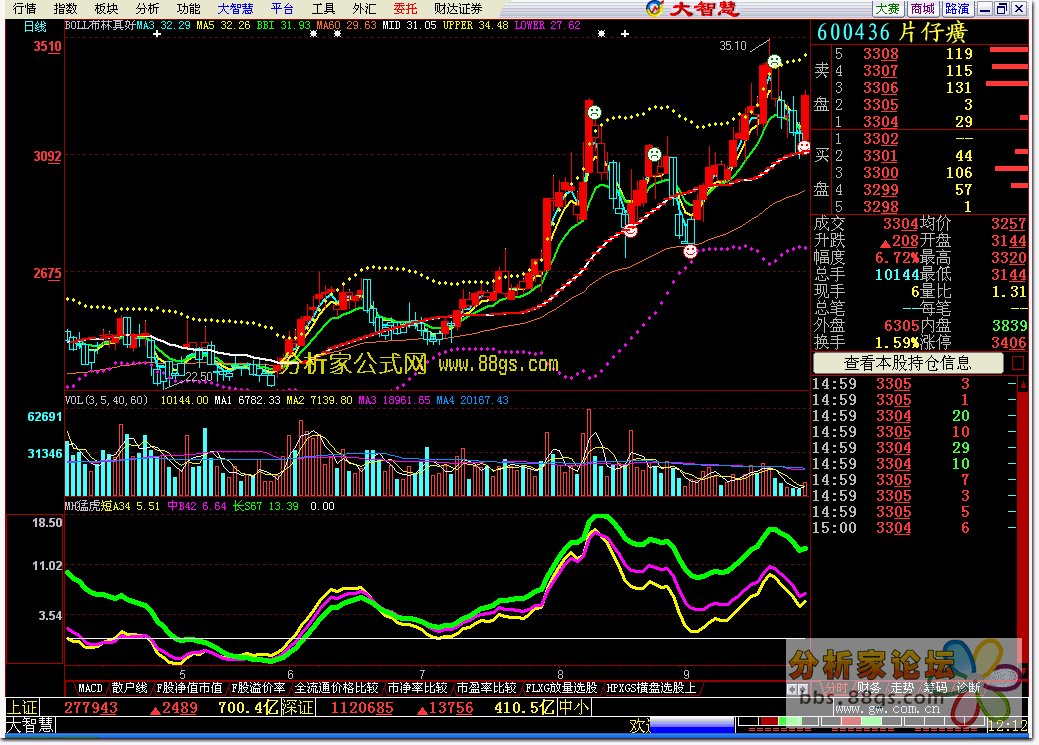Click the 路演 button

click(x=957, y=9)
